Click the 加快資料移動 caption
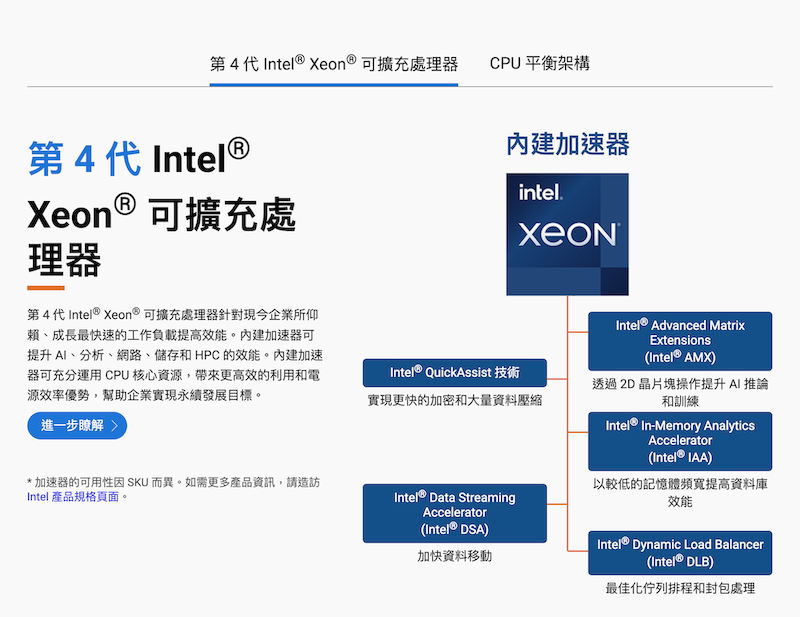The height and width of the screenshot is (617, 800). pyautogui.click(x=454, y=556)
